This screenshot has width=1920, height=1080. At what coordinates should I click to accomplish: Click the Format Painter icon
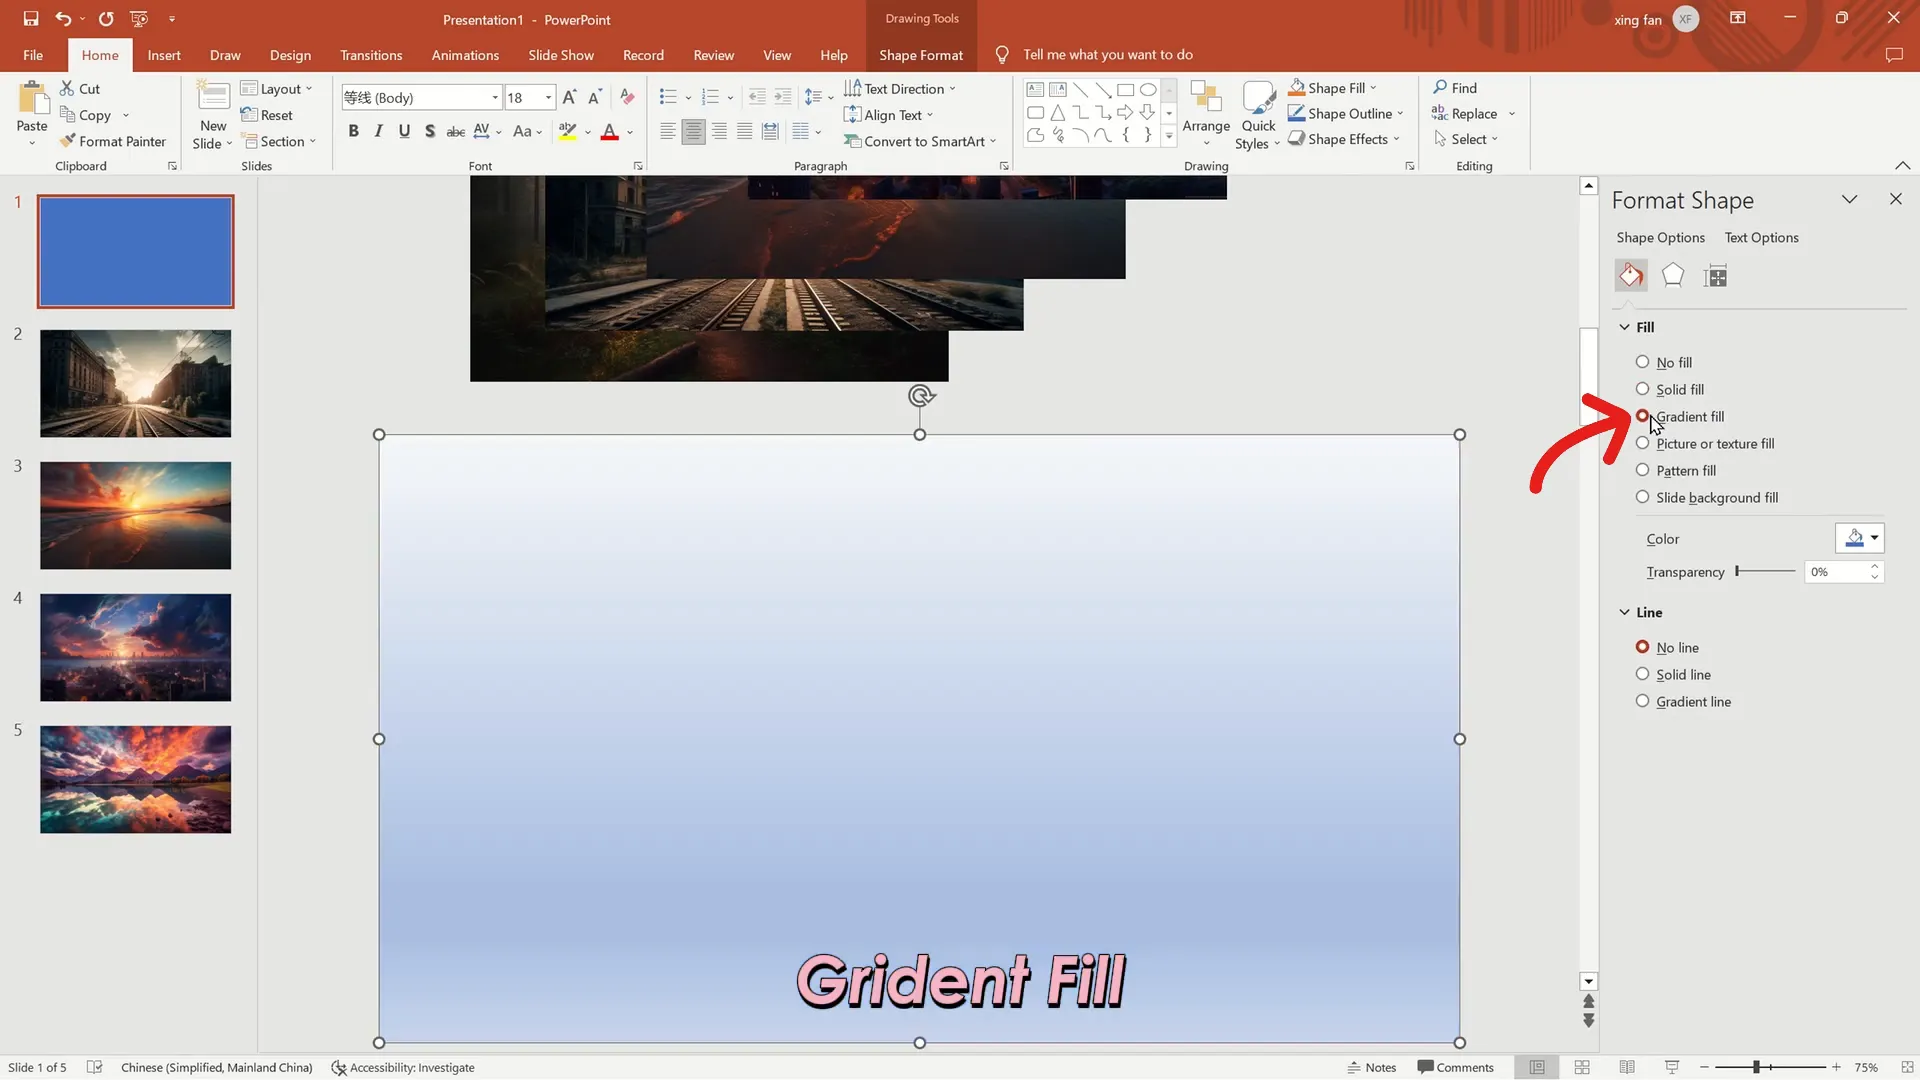click(68, 141)
